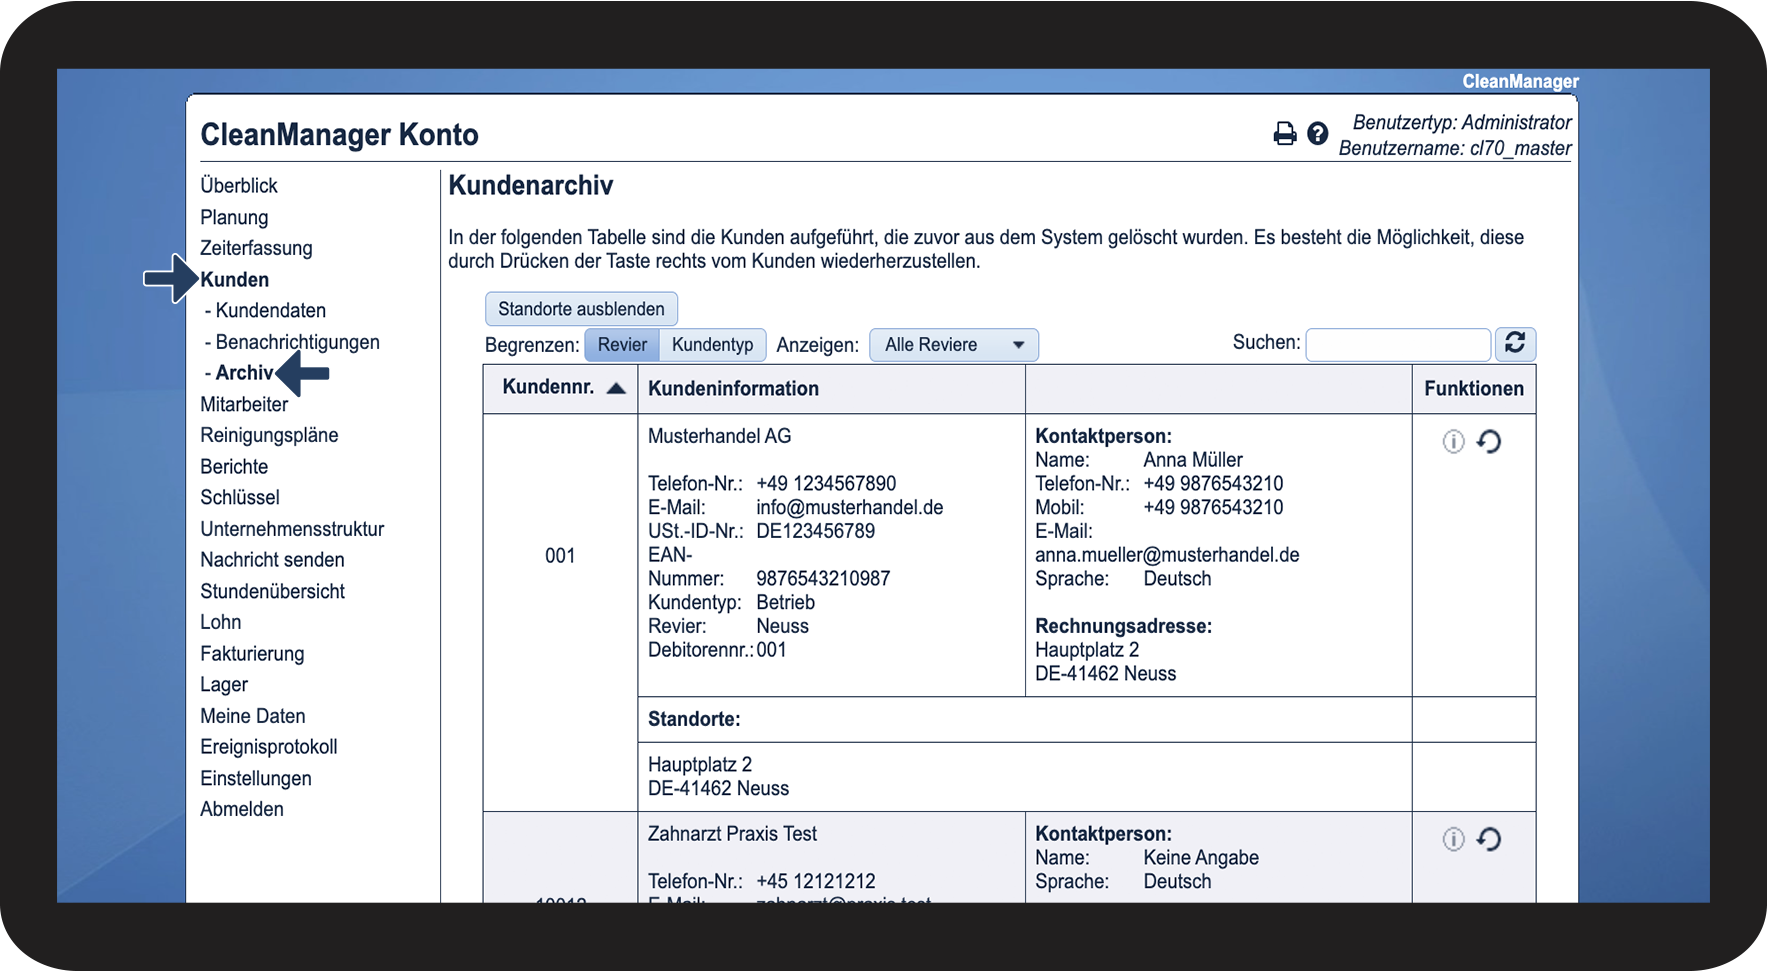Open Einstellungen in sidebar
Viewport: 1767px width, 971px height.
[x=256, y=778]
